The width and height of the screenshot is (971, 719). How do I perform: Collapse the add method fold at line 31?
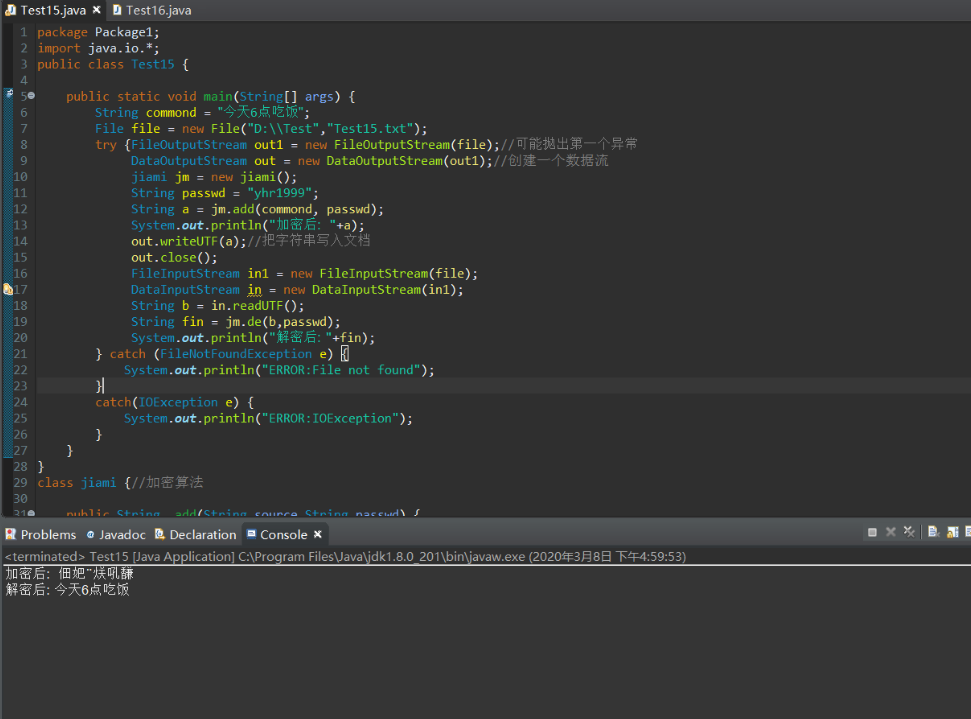[31, 514]
